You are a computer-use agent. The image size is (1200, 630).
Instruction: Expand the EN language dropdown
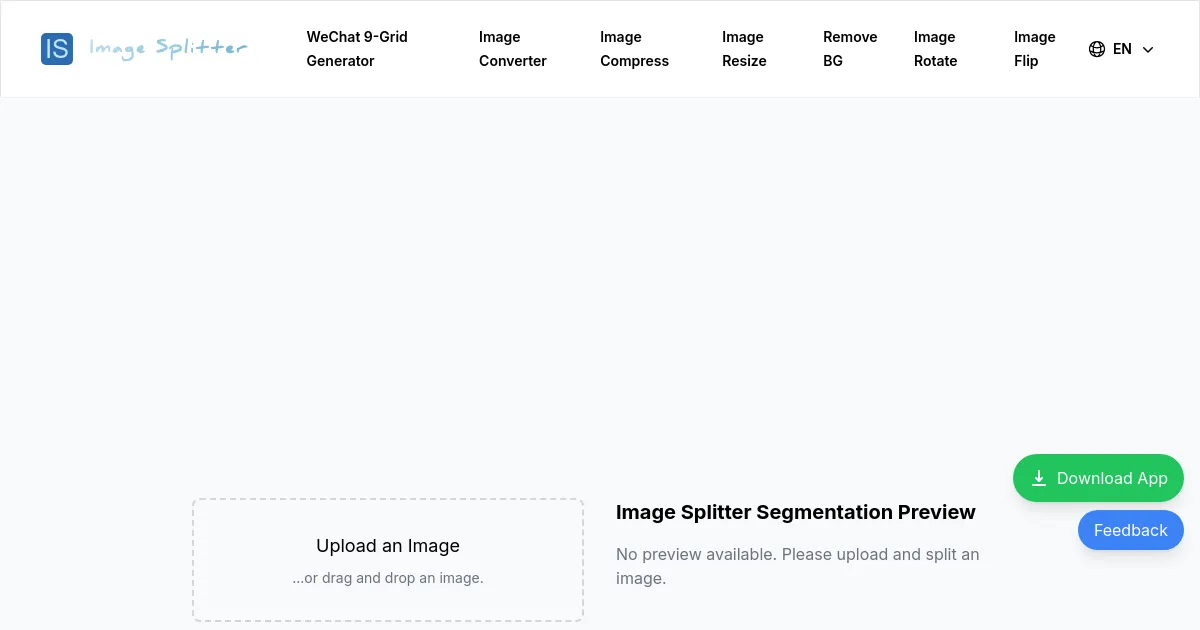tap(1122, 48)
